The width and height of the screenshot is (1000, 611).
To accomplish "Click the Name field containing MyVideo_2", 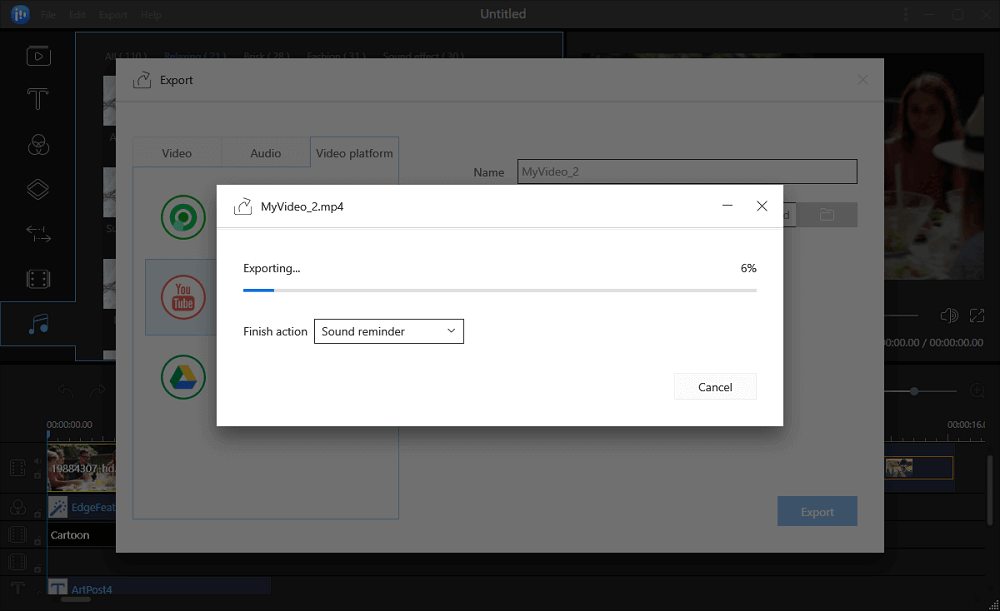I will click(686, 172).
